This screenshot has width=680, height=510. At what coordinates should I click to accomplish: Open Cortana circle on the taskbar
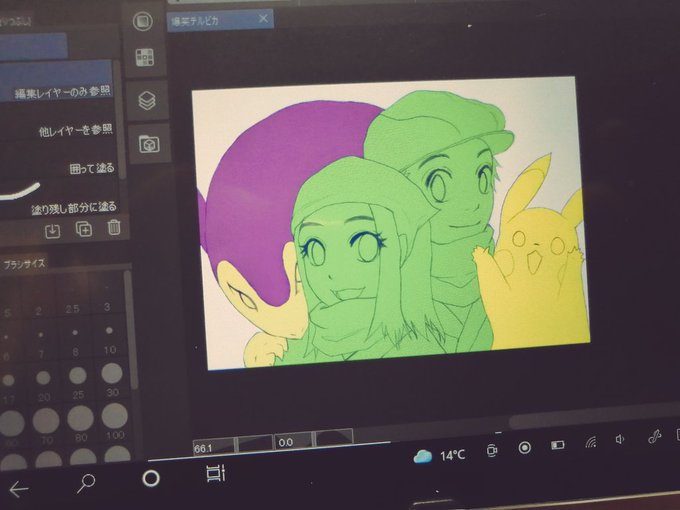point(151,478)
